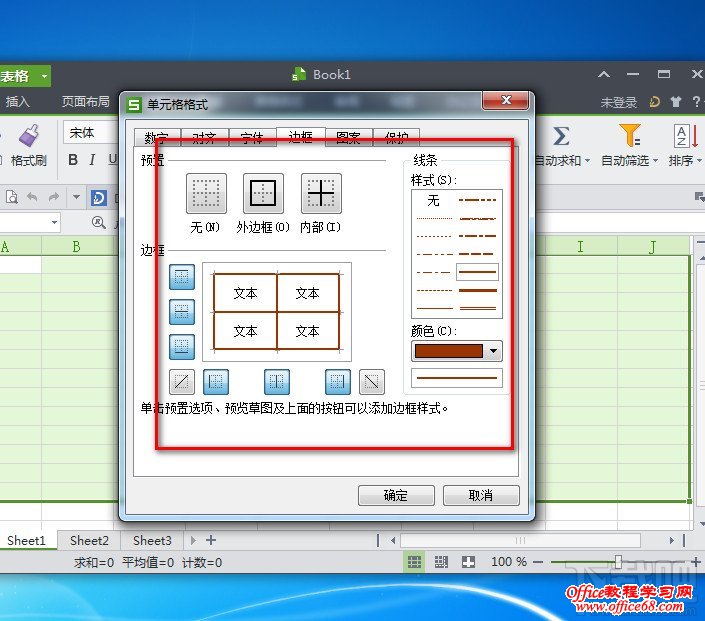Click the diagonal-up border icon
This screenshot has width=705, height=621.
click(182, 381)
